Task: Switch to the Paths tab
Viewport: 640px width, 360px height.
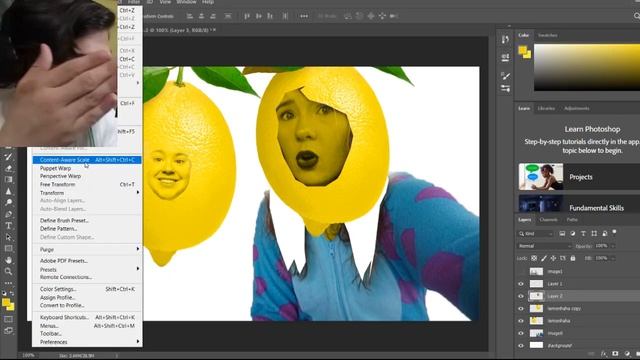Action: click(572, 220)
